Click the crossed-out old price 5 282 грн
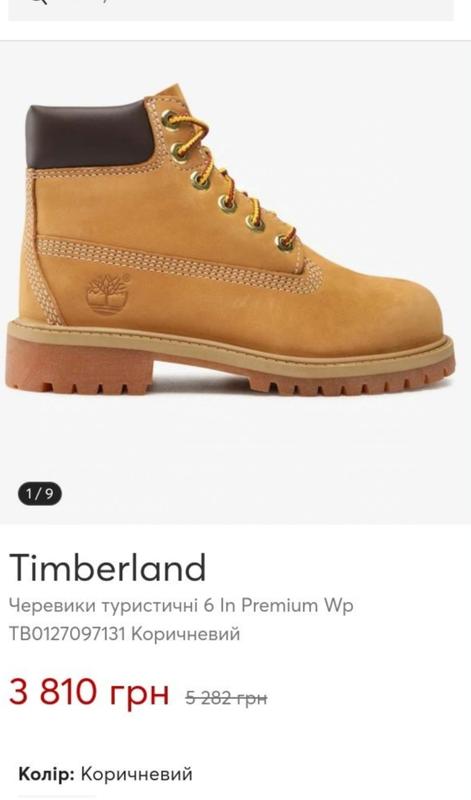The height and width of the screenshot is (800, 471). pos(226,697)
